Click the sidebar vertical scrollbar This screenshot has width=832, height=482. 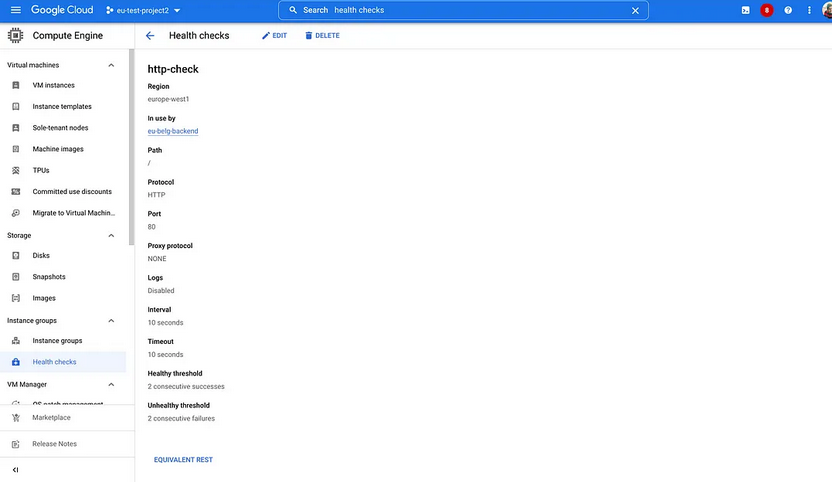(x=132, y=147)
